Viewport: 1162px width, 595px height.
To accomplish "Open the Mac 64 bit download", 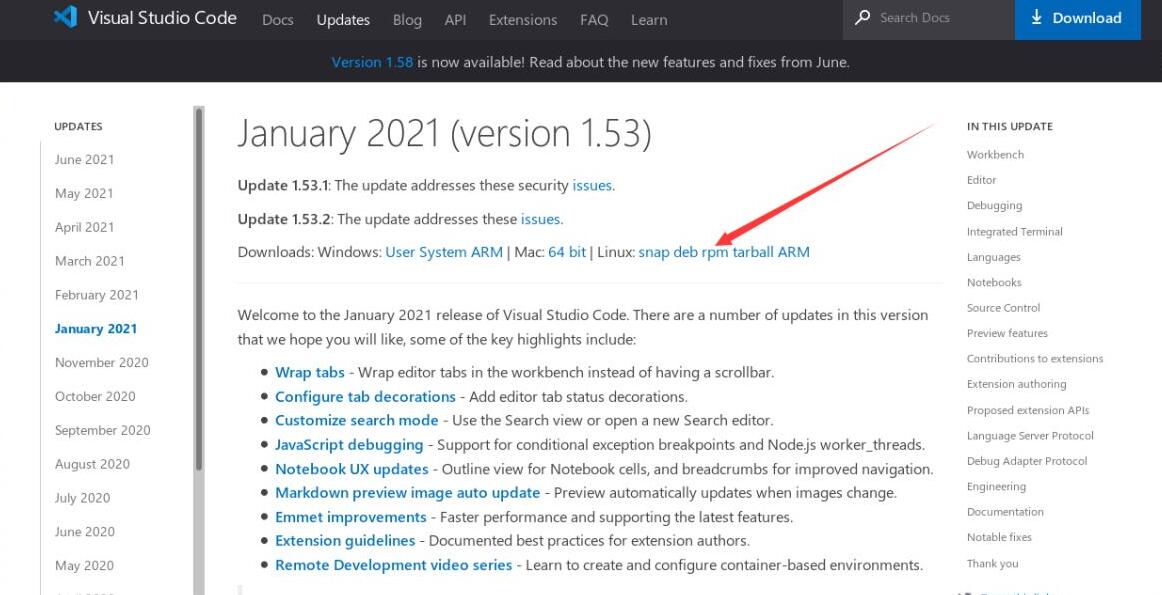I will click(x=567, y=252).
